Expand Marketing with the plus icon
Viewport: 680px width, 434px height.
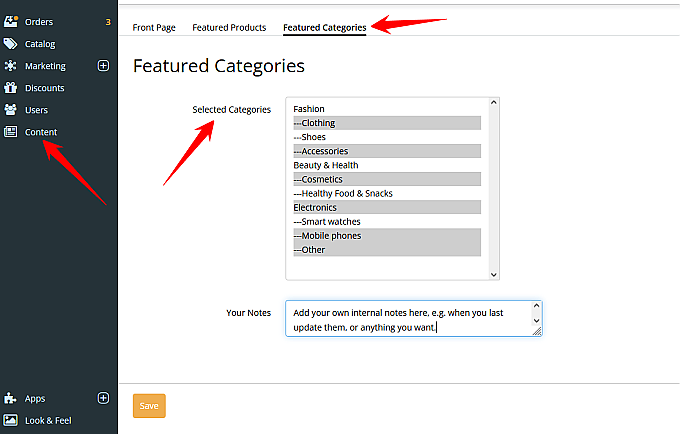point(103,65)
